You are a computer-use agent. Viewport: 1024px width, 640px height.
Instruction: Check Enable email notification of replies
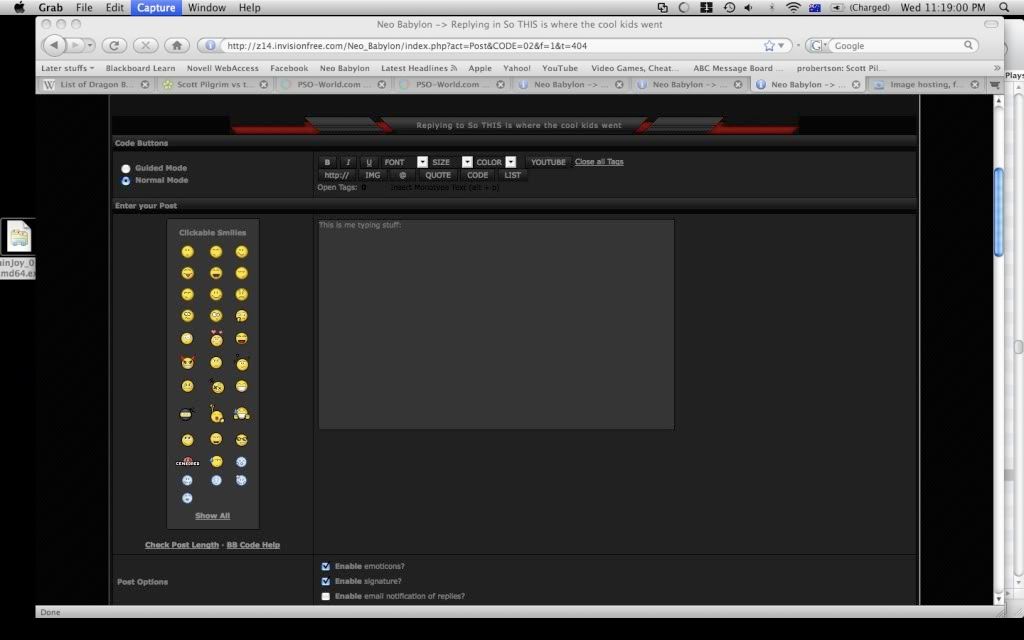click(325, 596)
